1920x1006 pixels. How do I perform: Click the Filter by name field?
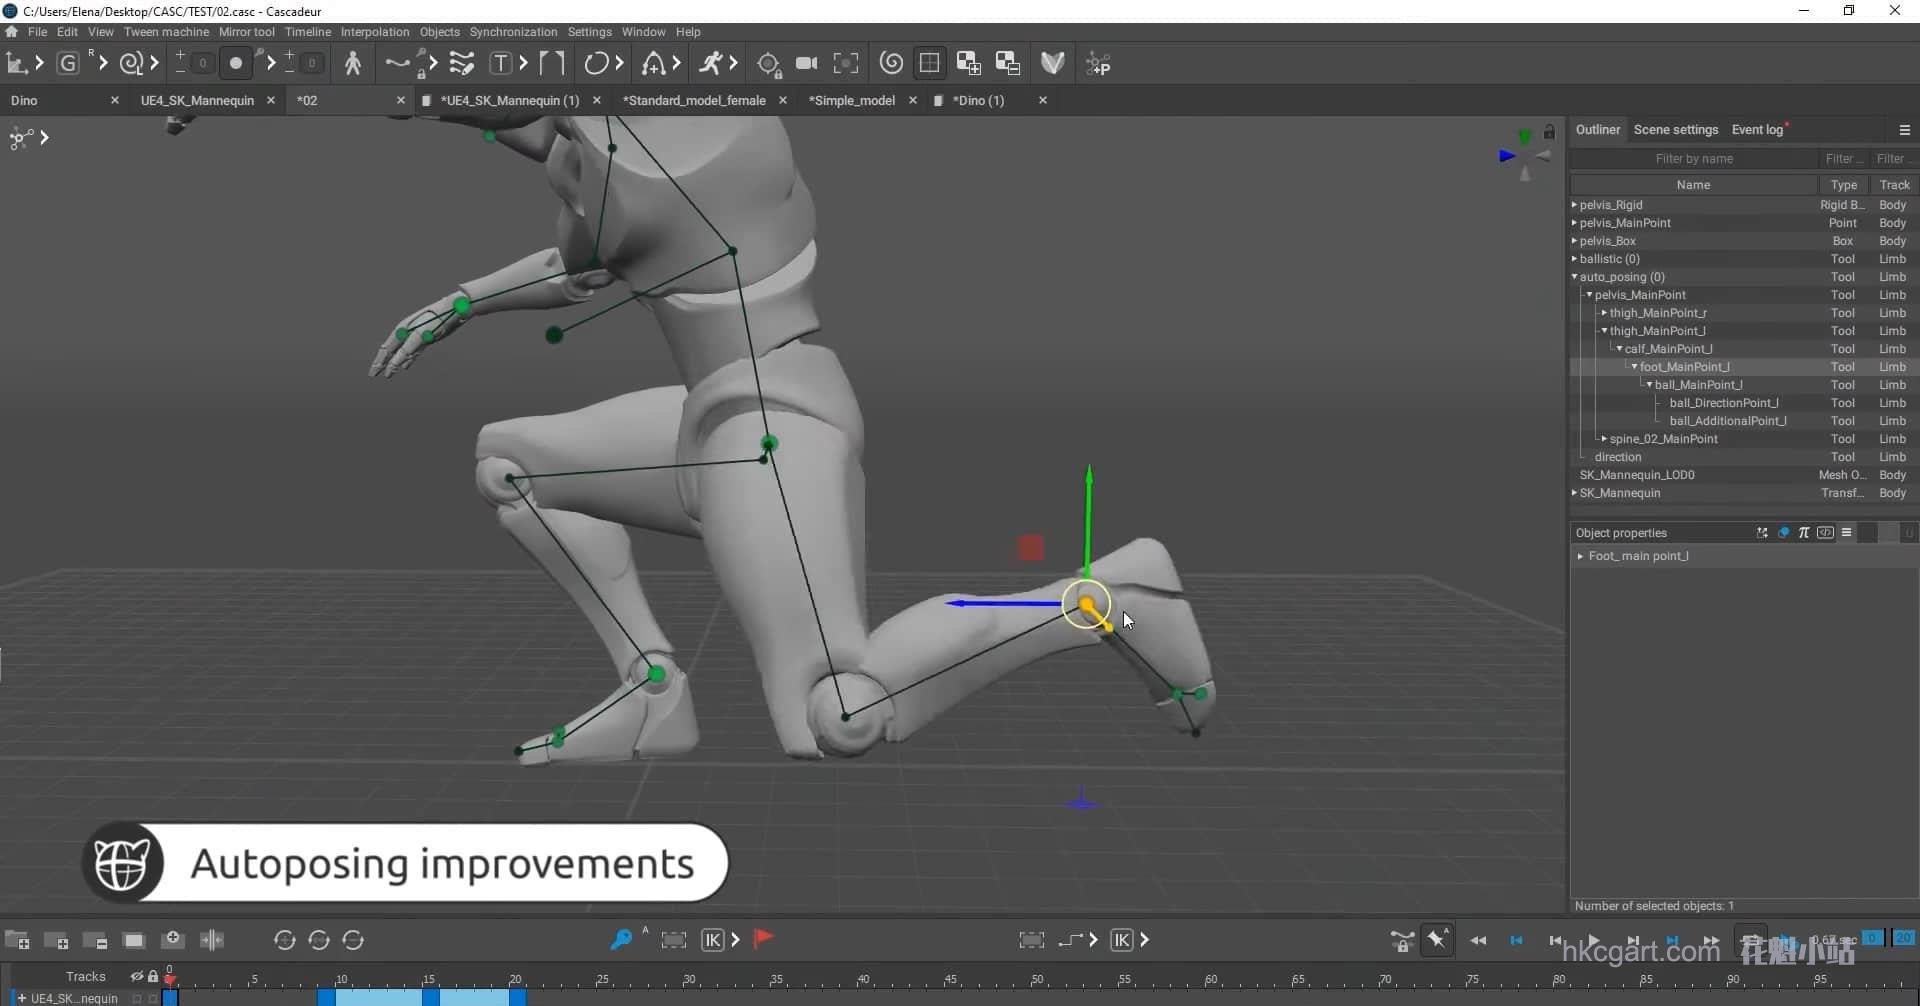tap(1694, 159)
